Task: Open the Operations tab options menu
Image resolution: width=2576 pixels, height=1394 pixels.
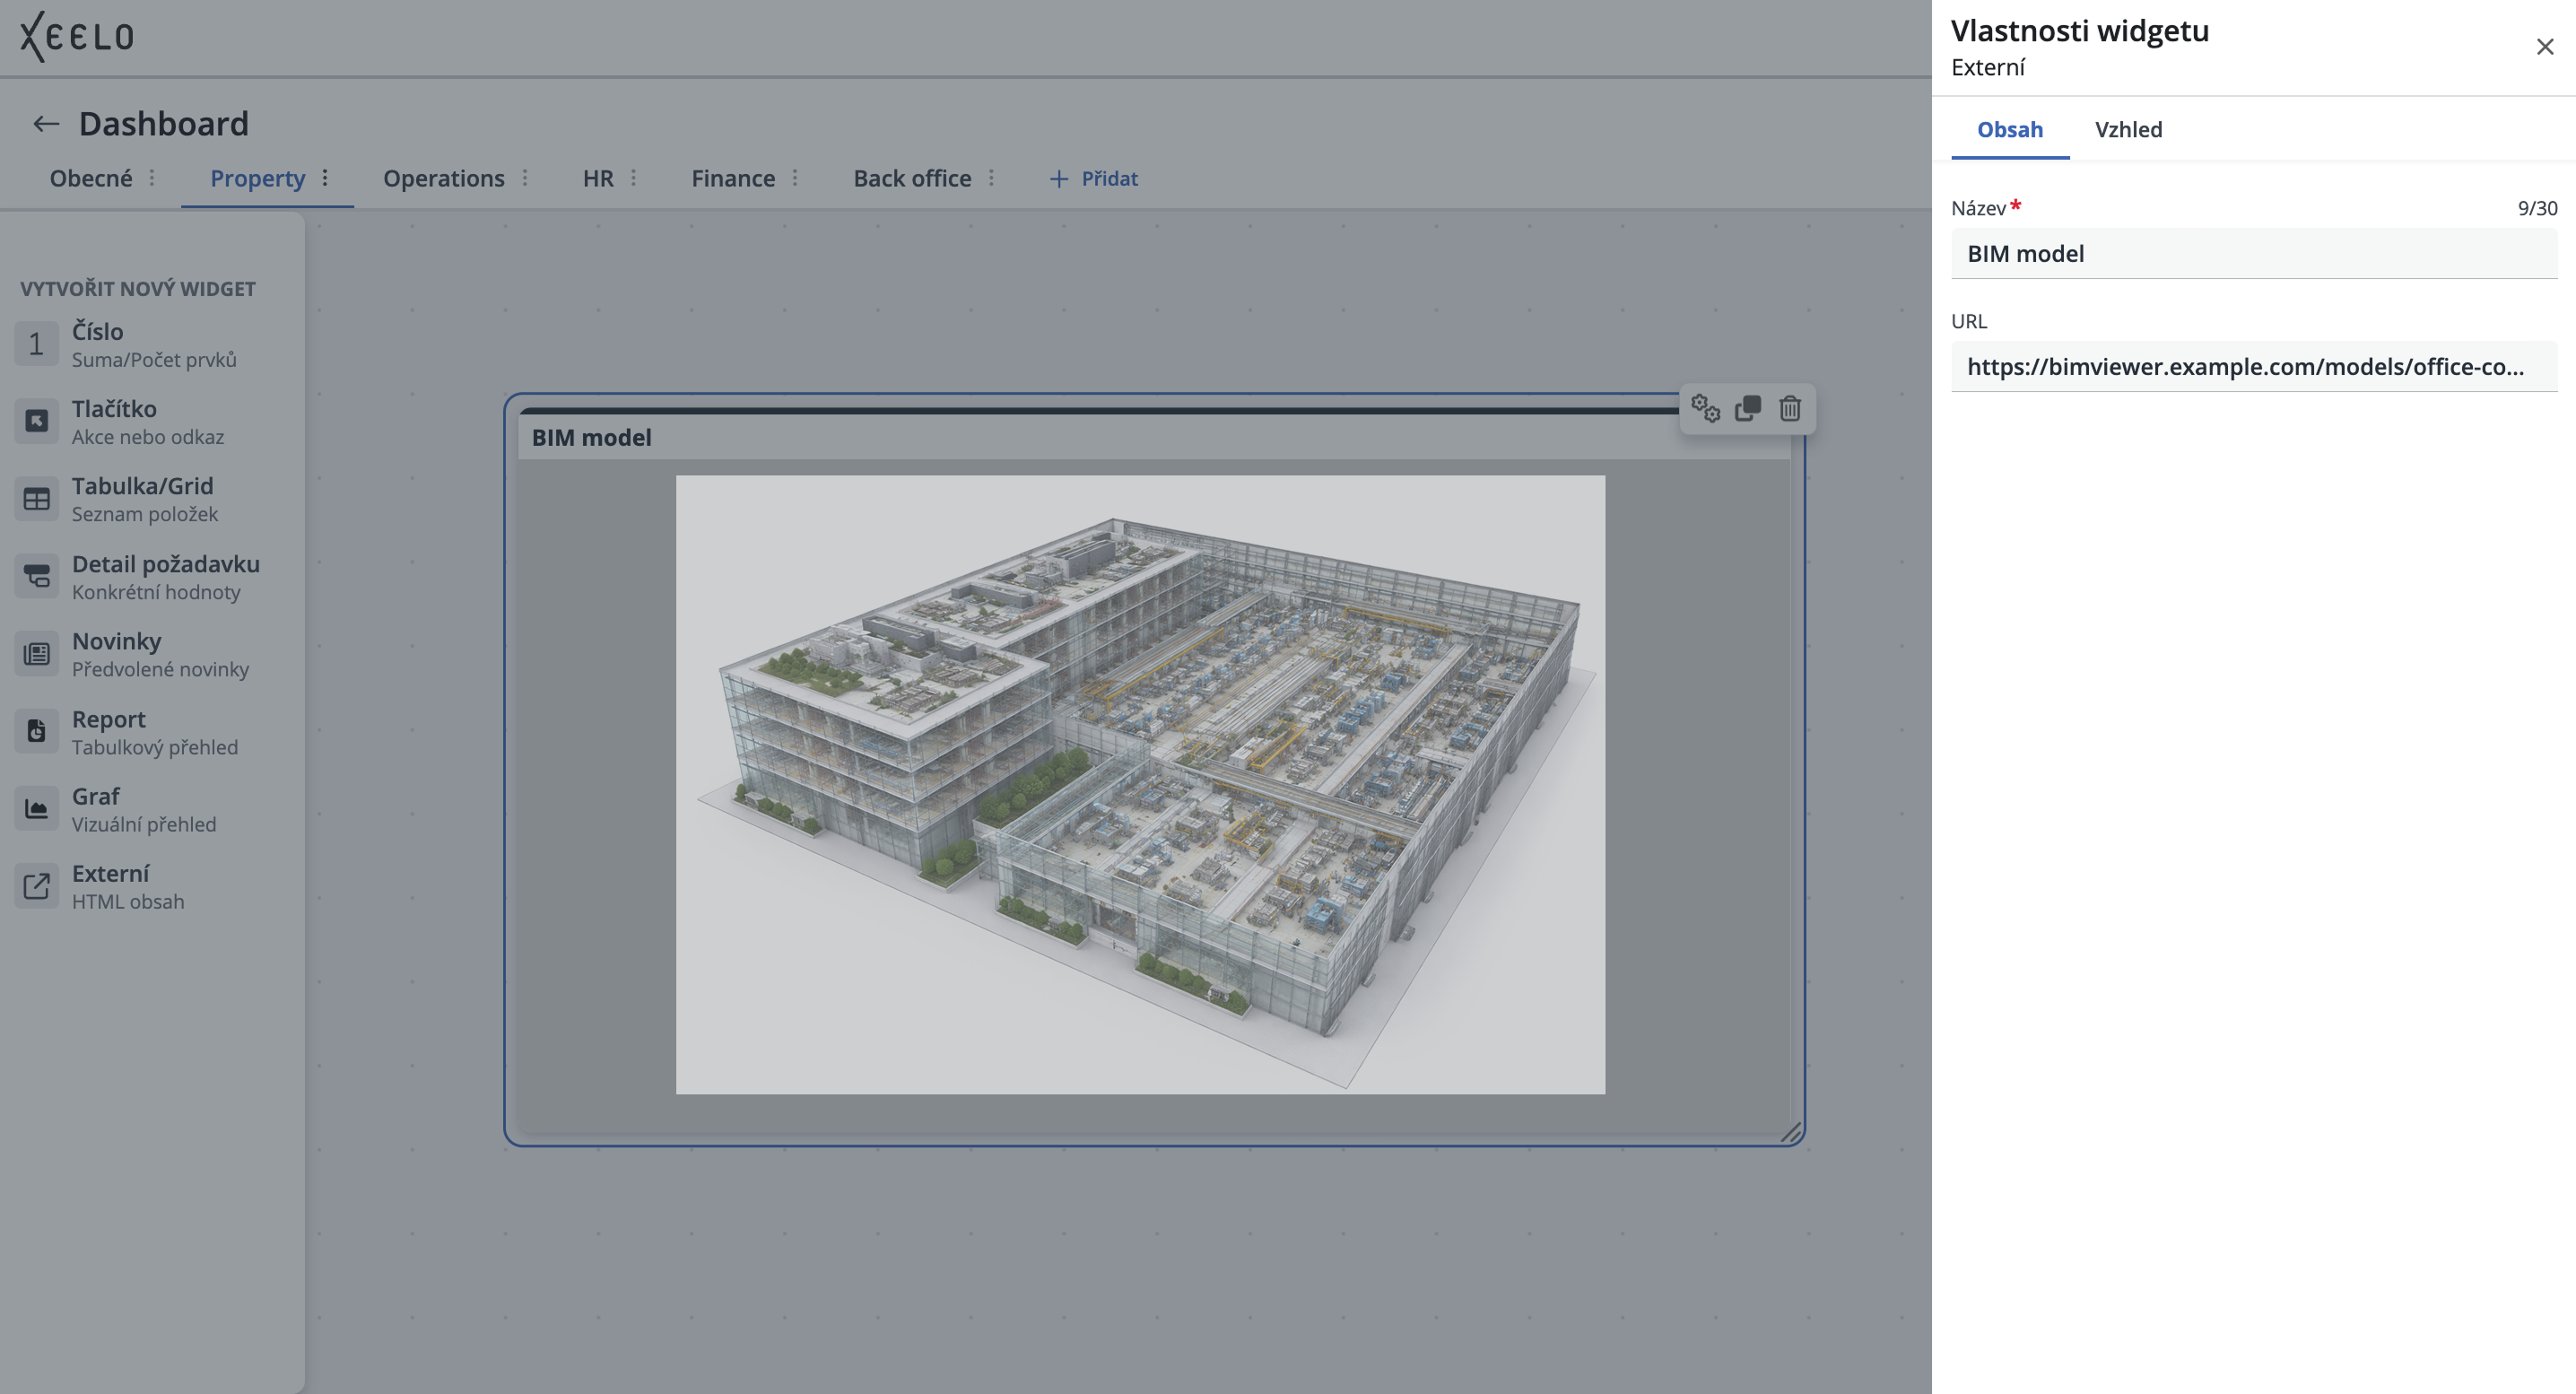Action: pyautogui.click(x=525, y=178)
